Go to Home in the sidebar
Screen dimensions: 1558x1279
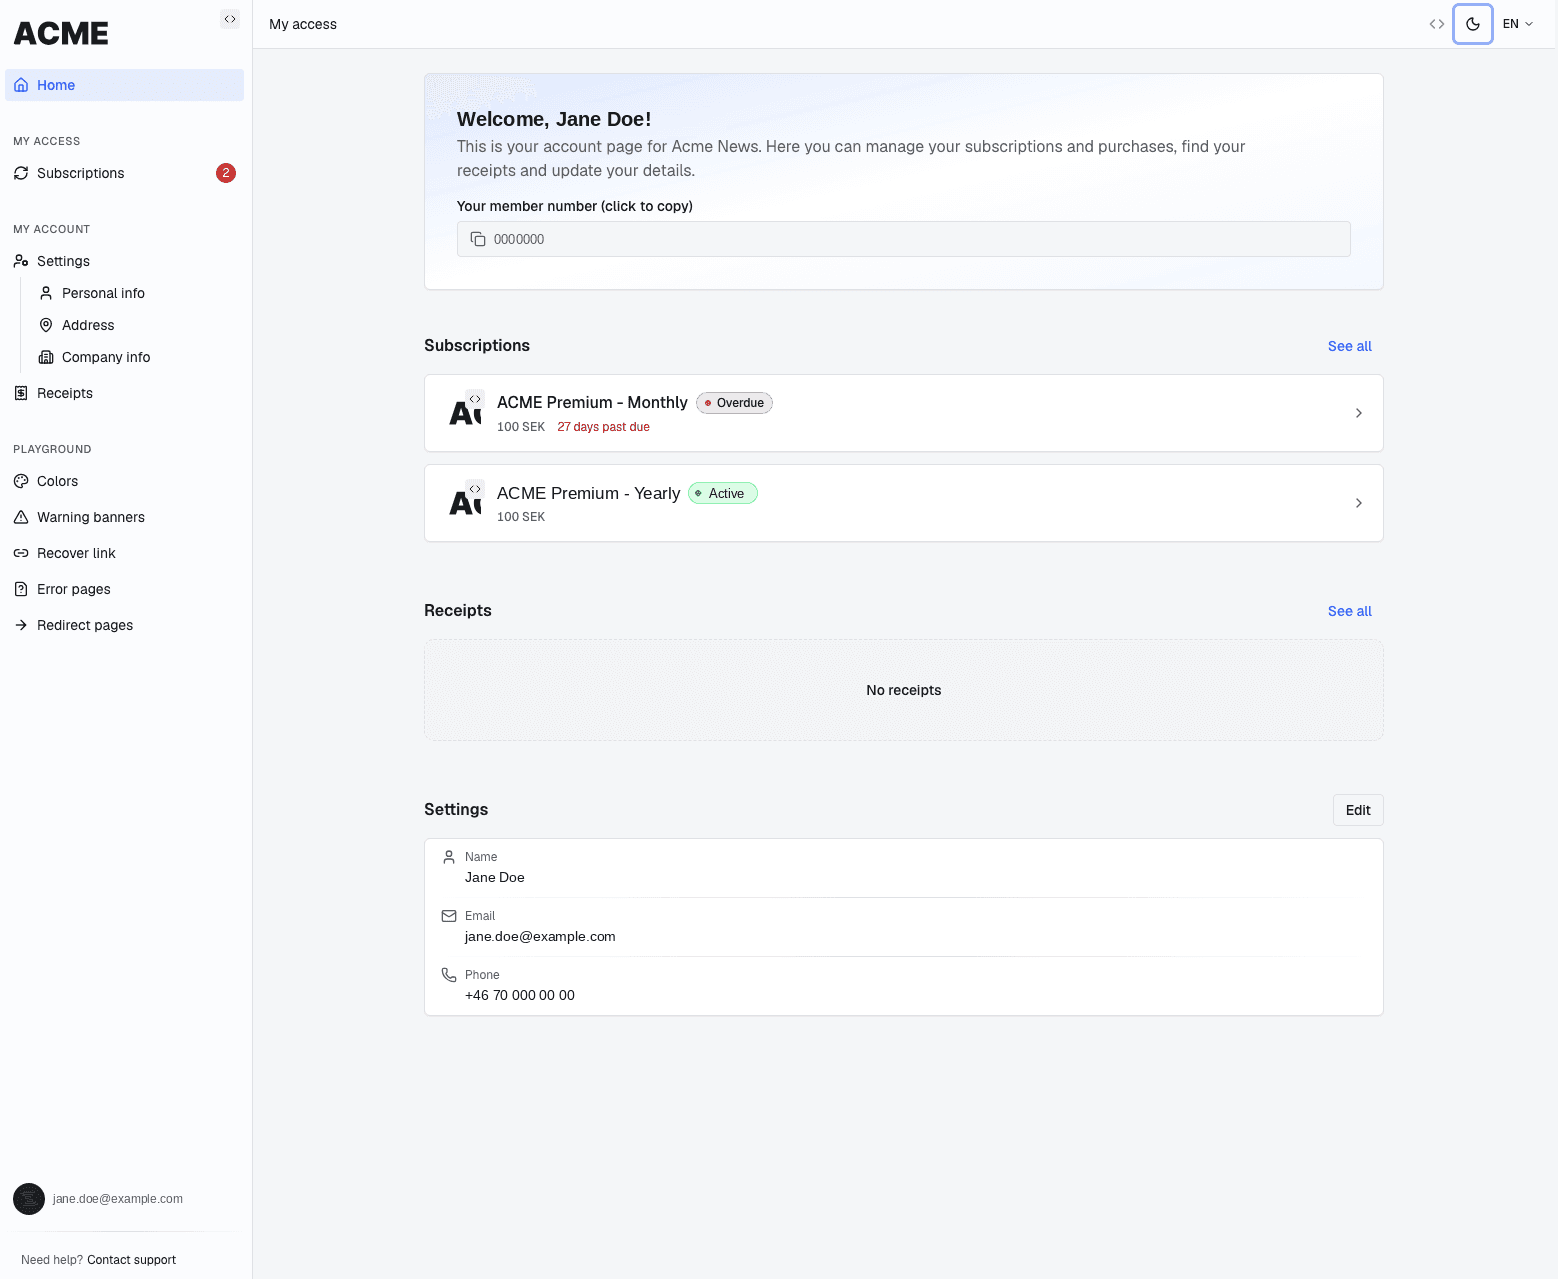click(124, 85)
